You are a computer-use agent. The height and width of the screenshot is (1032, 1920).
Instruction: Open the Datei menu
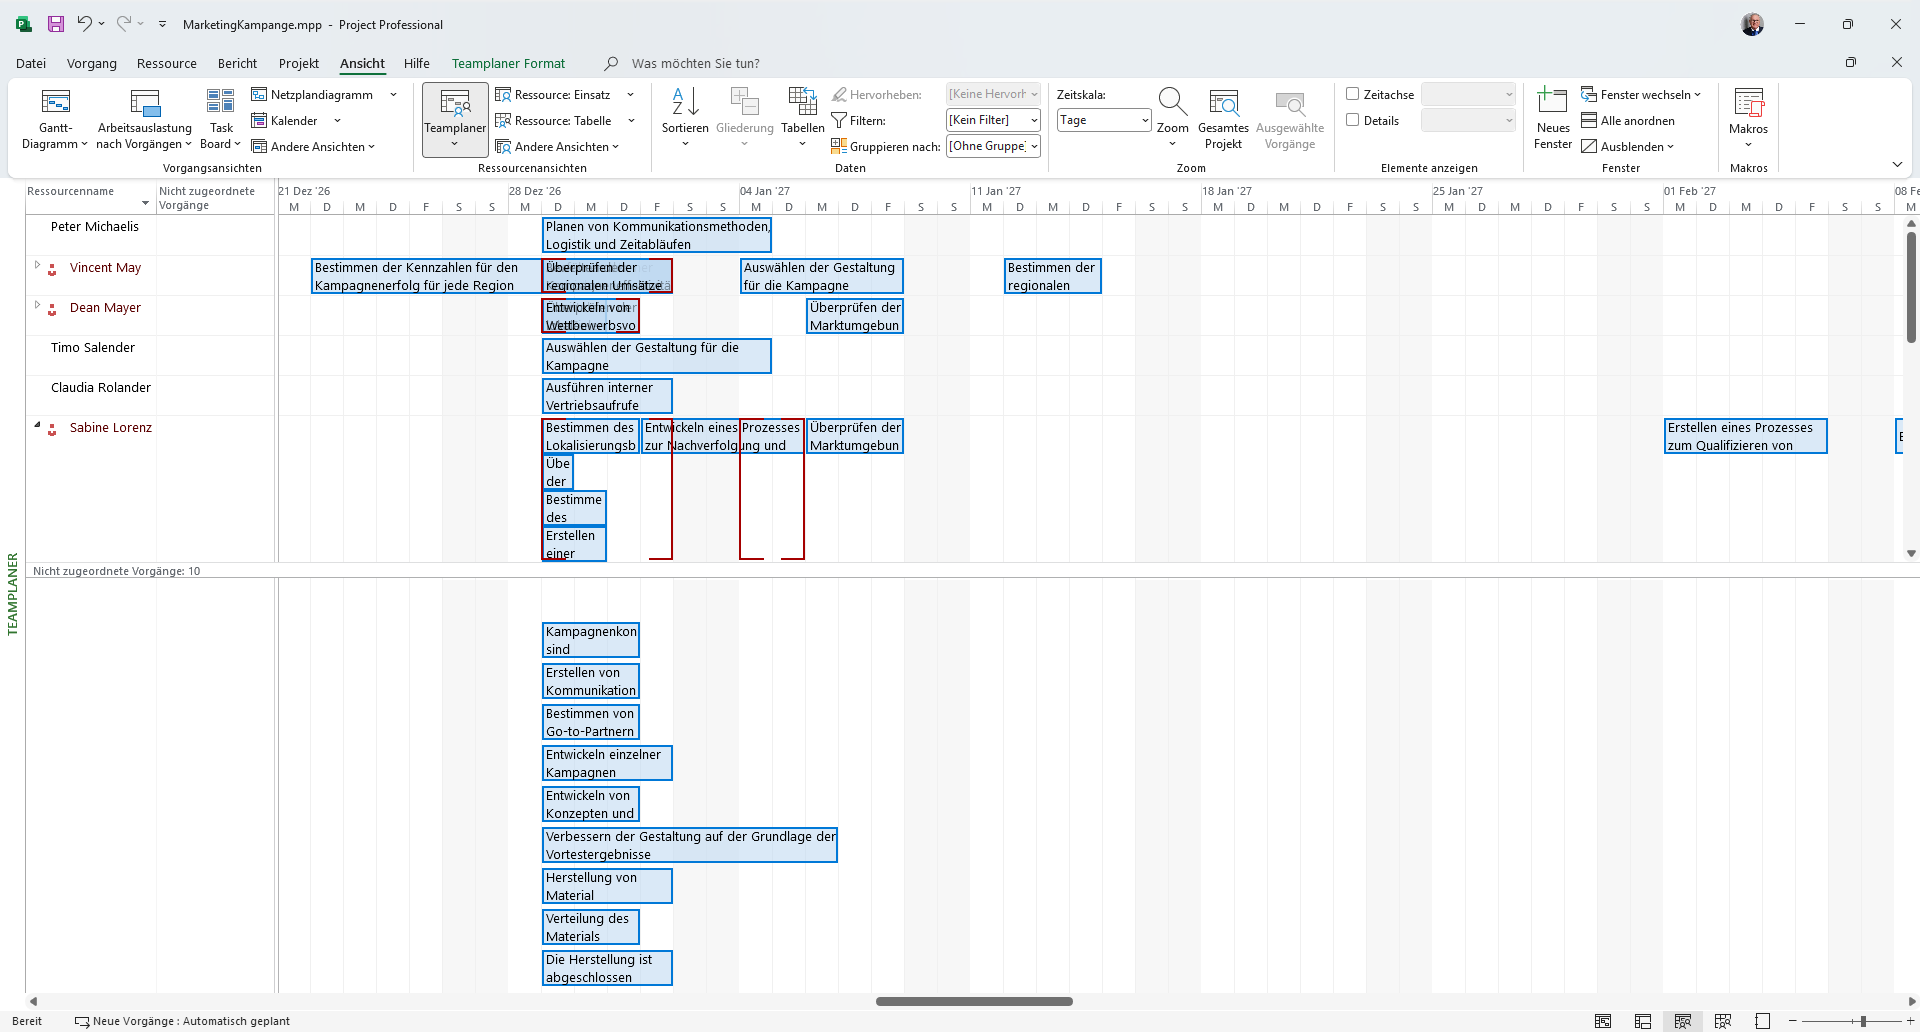tap(31, 63)
